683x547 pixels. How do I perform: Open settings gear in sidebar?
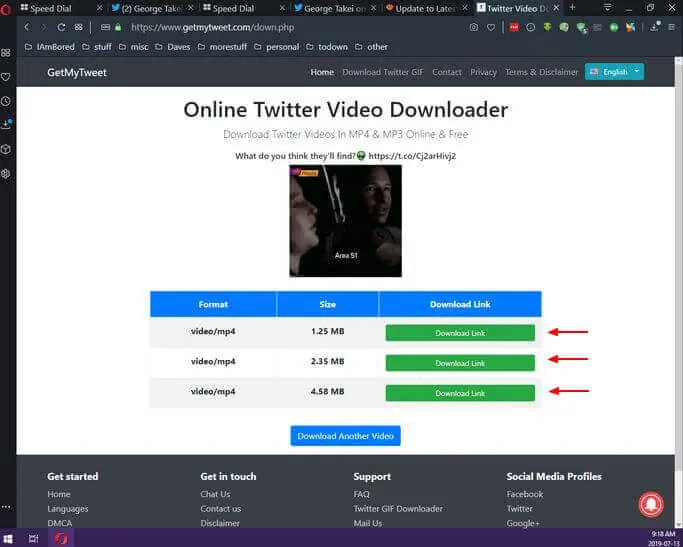click(x=6, y=173)
